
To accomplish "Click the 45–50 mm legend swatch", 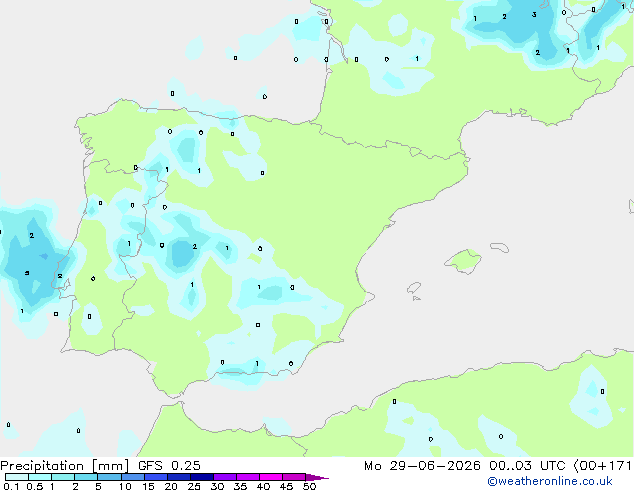I will (294, 477).
